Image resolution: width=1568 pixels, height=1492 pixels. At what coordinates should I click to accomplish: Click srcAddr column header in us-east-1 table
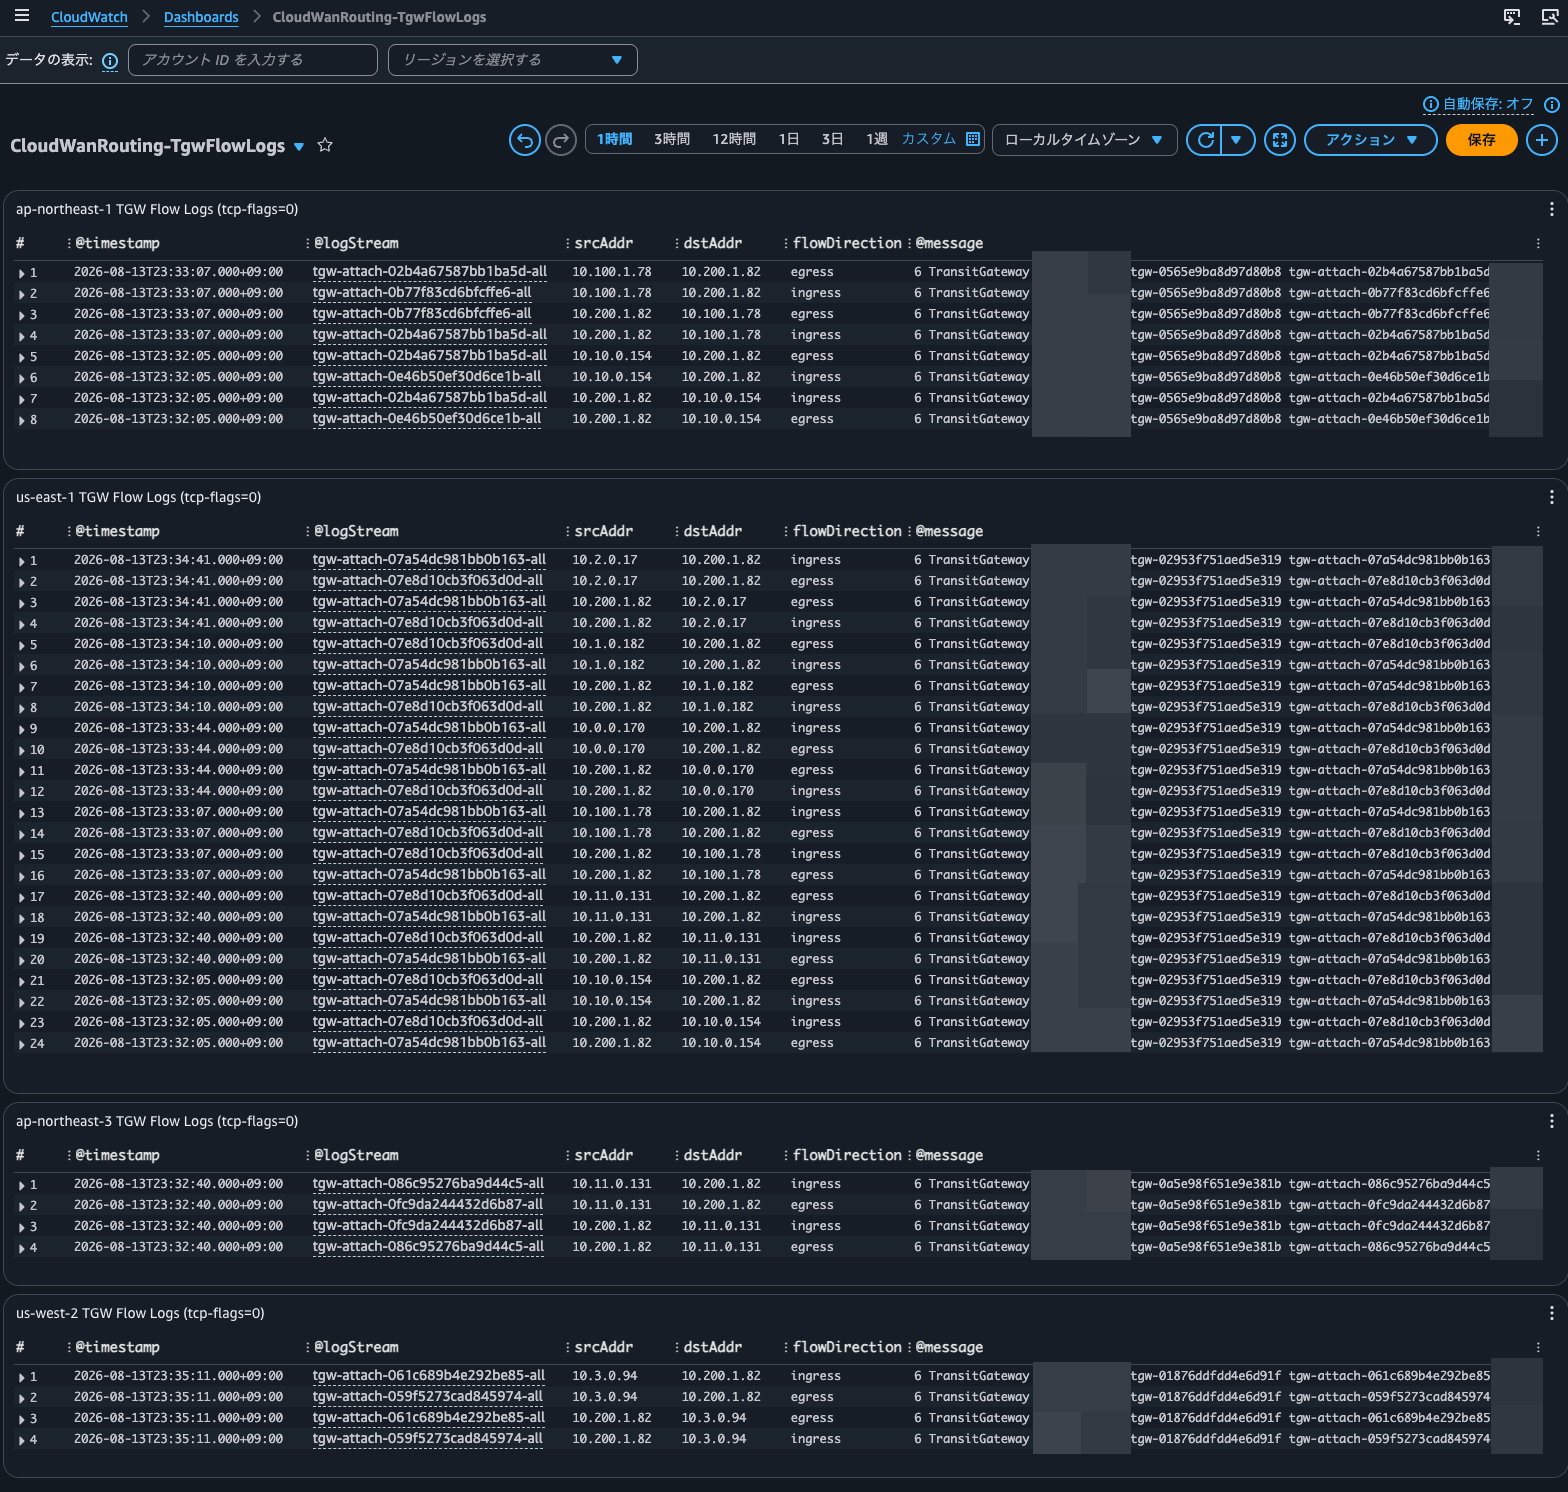click(x=603, y=531)
